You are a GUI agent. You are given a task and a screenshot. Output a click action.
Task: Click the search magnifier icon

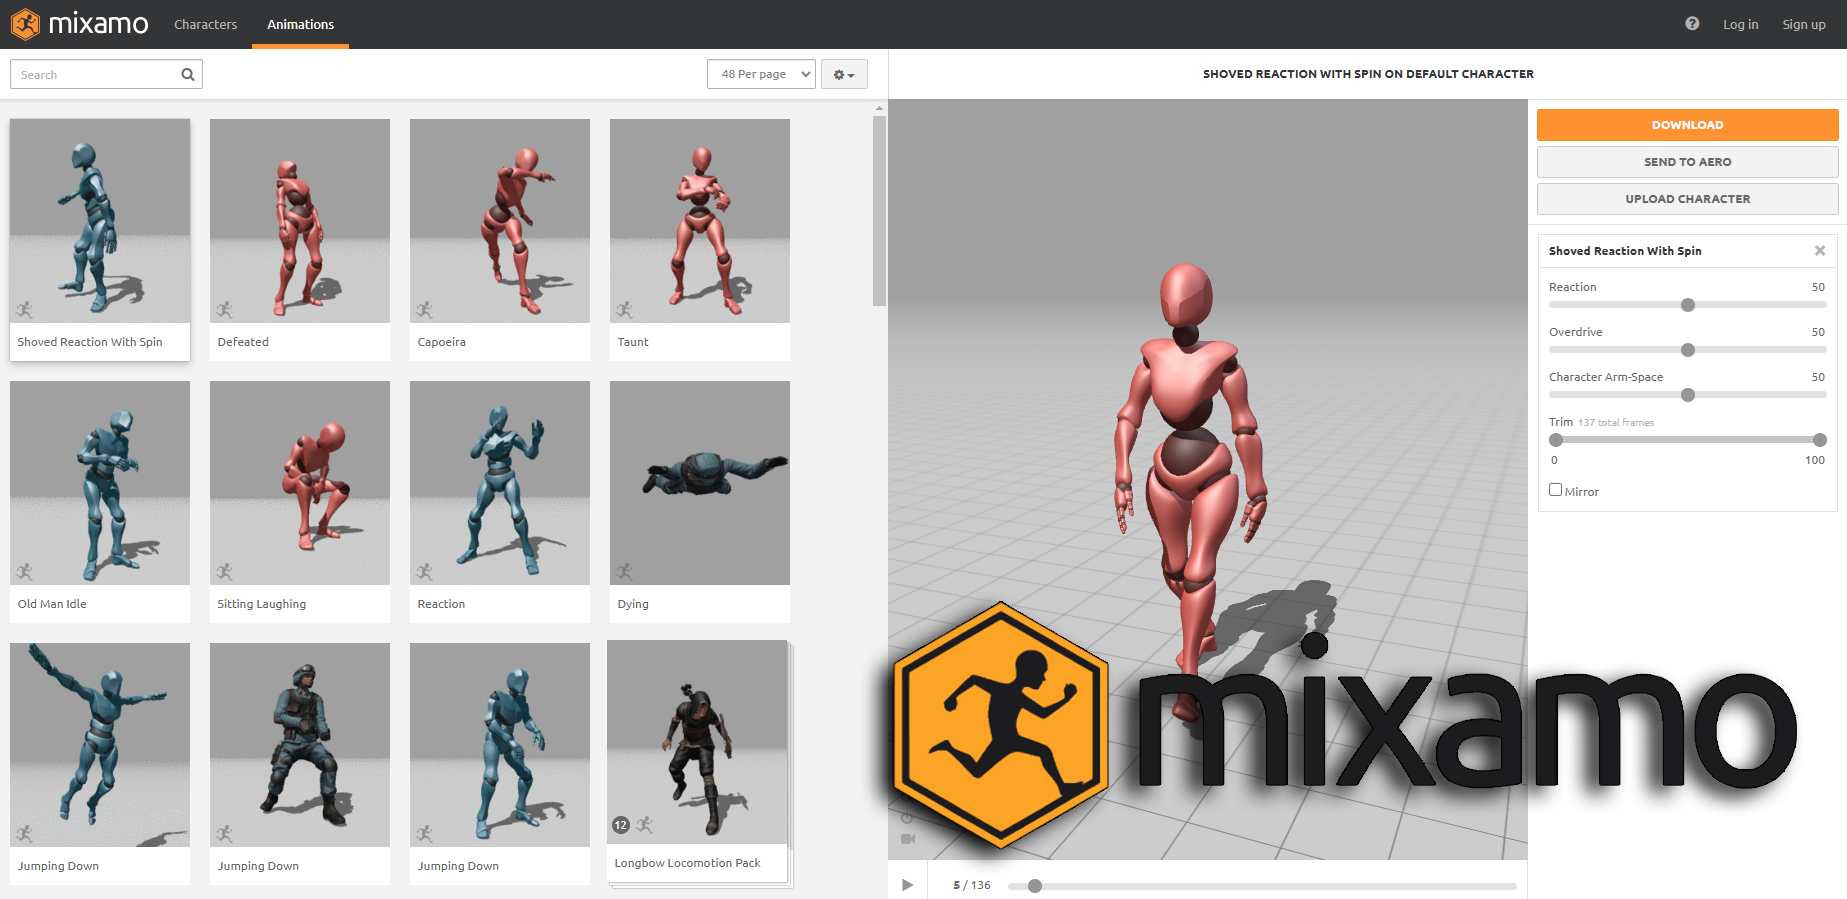click(x=187, y=74)
